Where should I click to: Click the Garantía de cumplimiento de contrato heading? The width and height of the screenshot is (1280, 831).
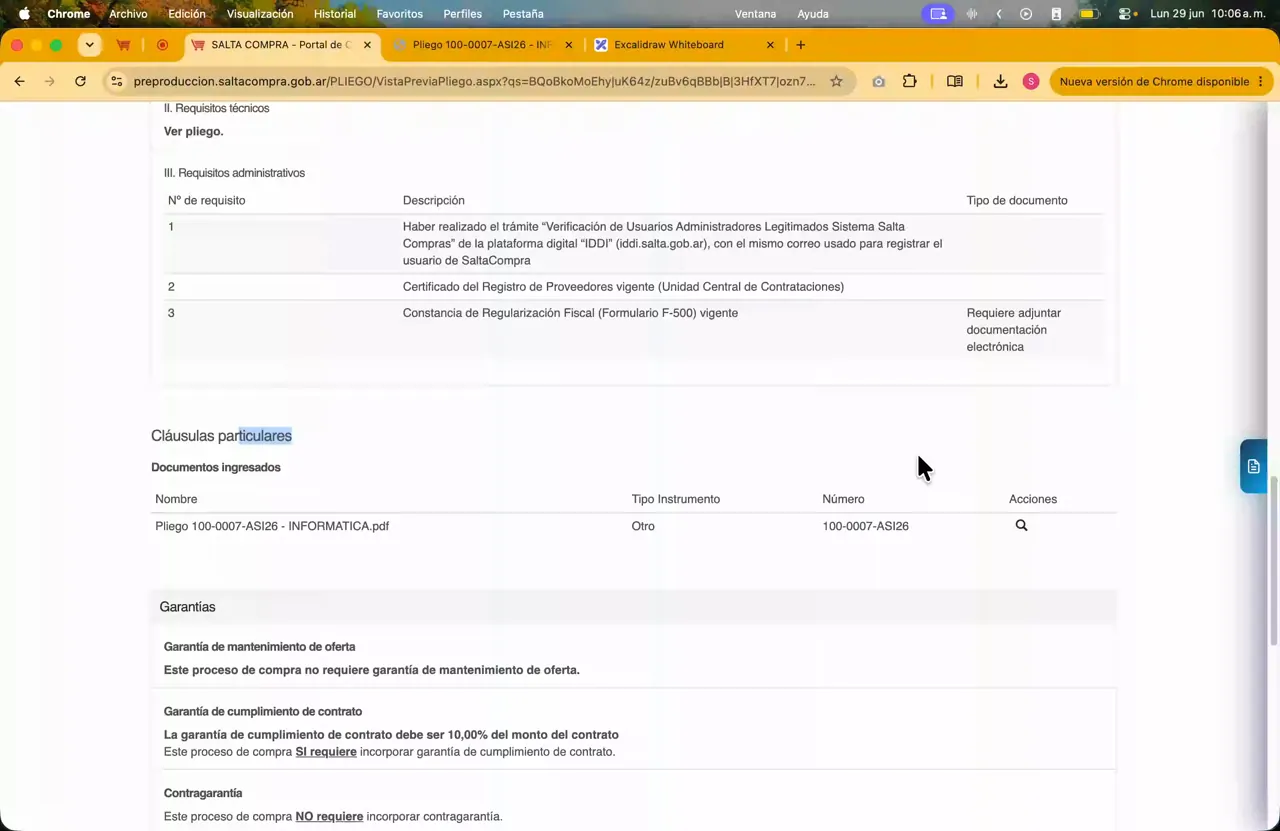coord(263,712)
